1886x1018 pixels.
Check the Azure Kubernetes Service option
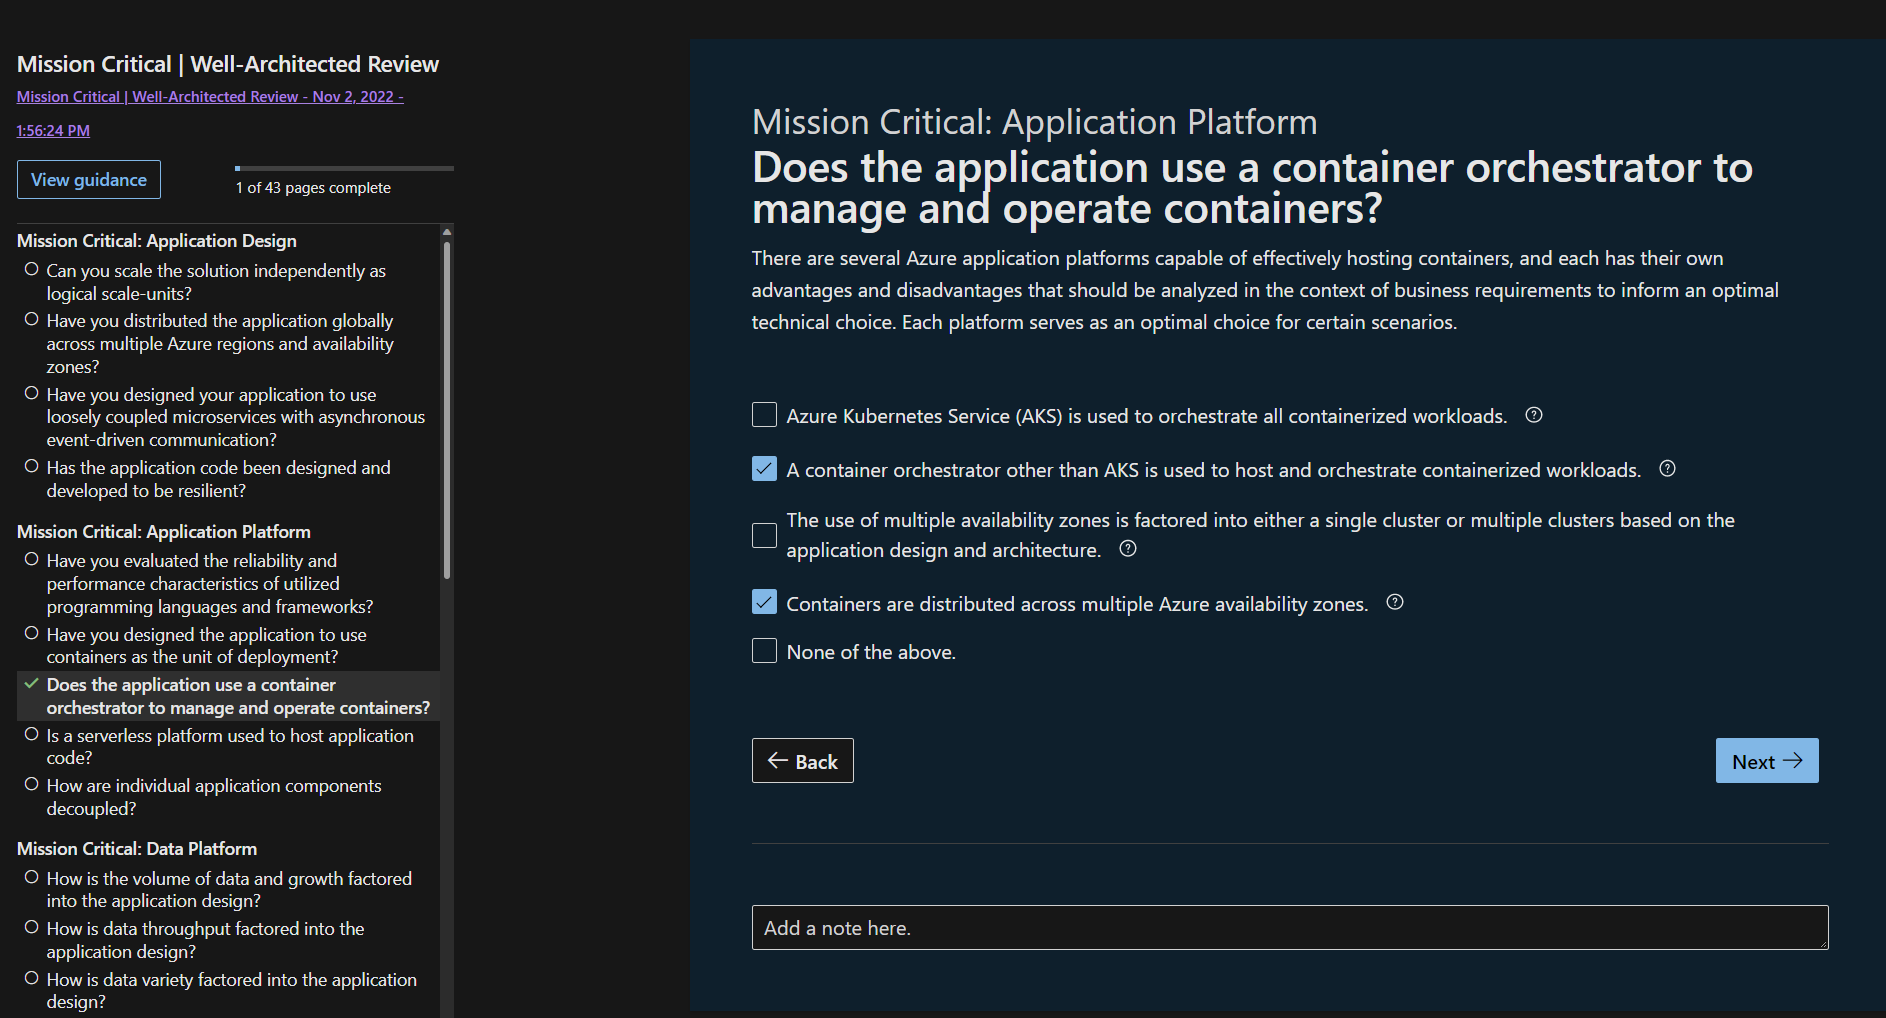click(x=764, y=415)
